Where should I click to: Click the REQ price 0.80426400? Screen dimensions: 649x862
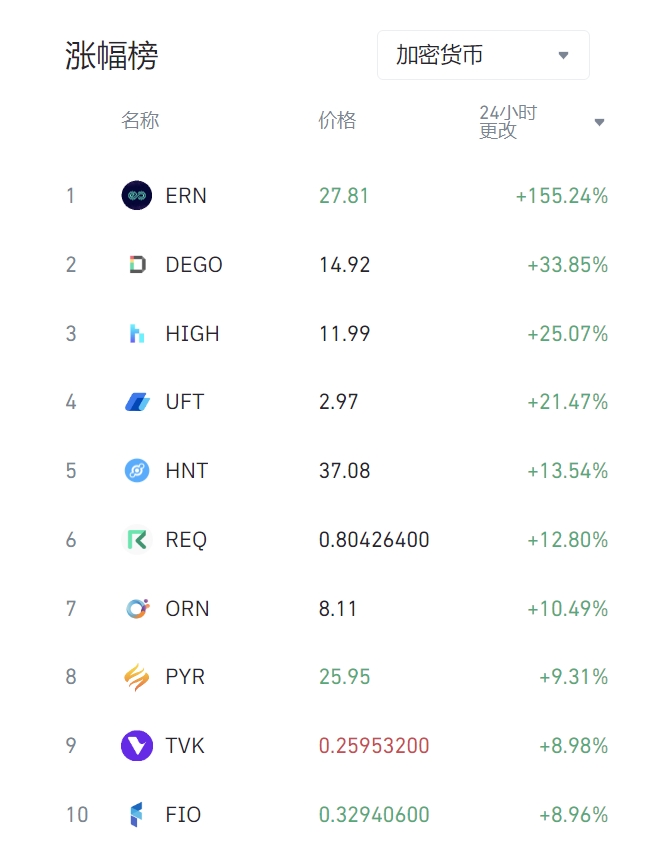(x=374, y=540)
